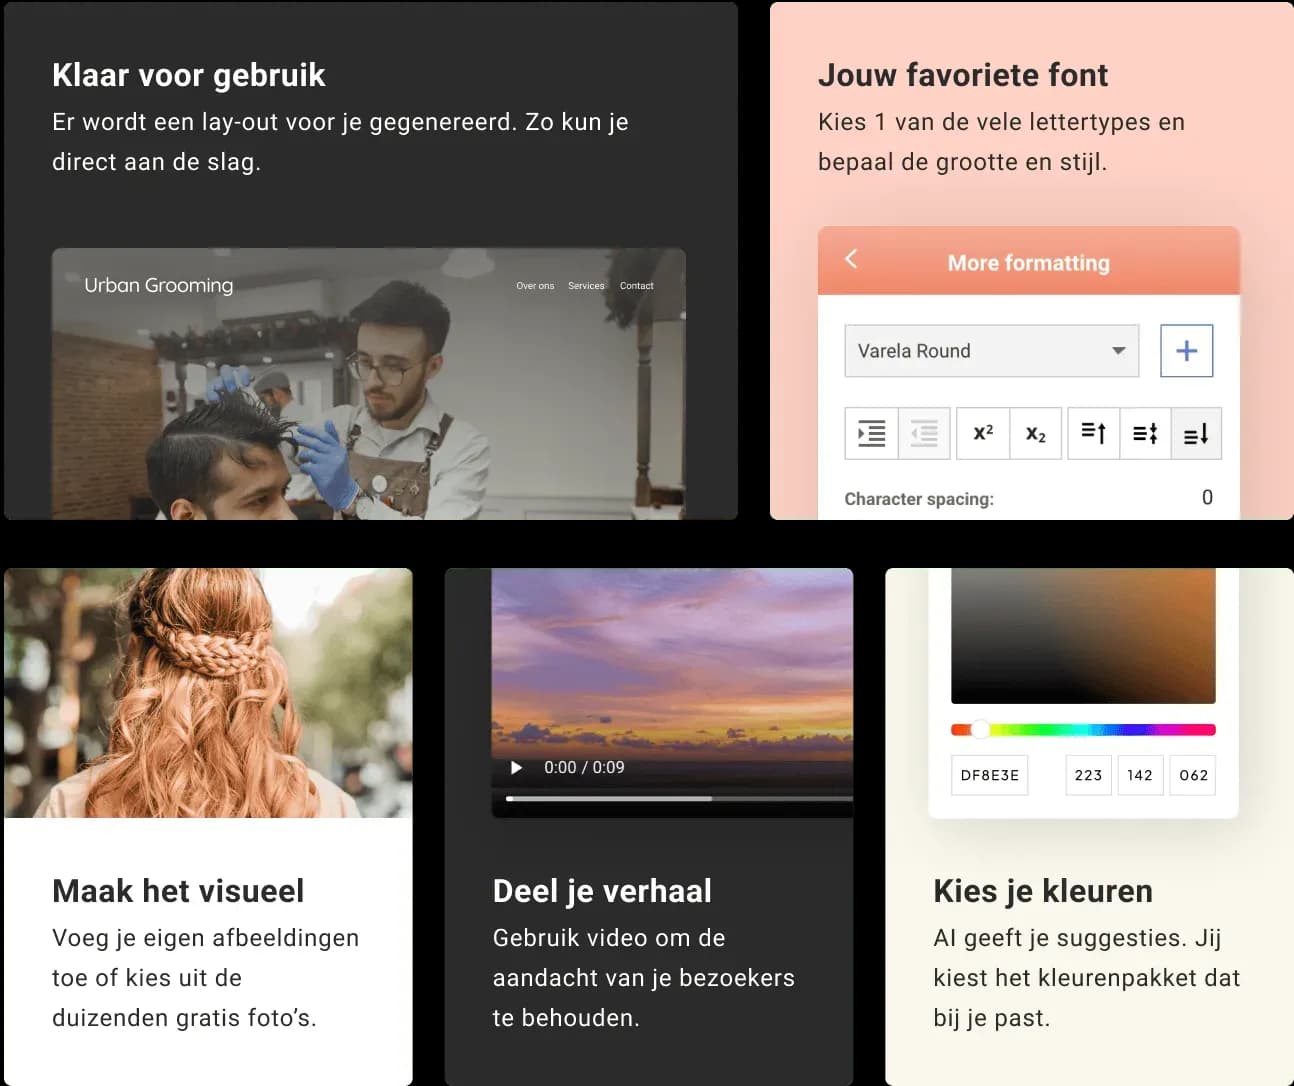Go back from the More formatting panel
The width and height of the screenshot is (1294, 1086).
[851, 259]
